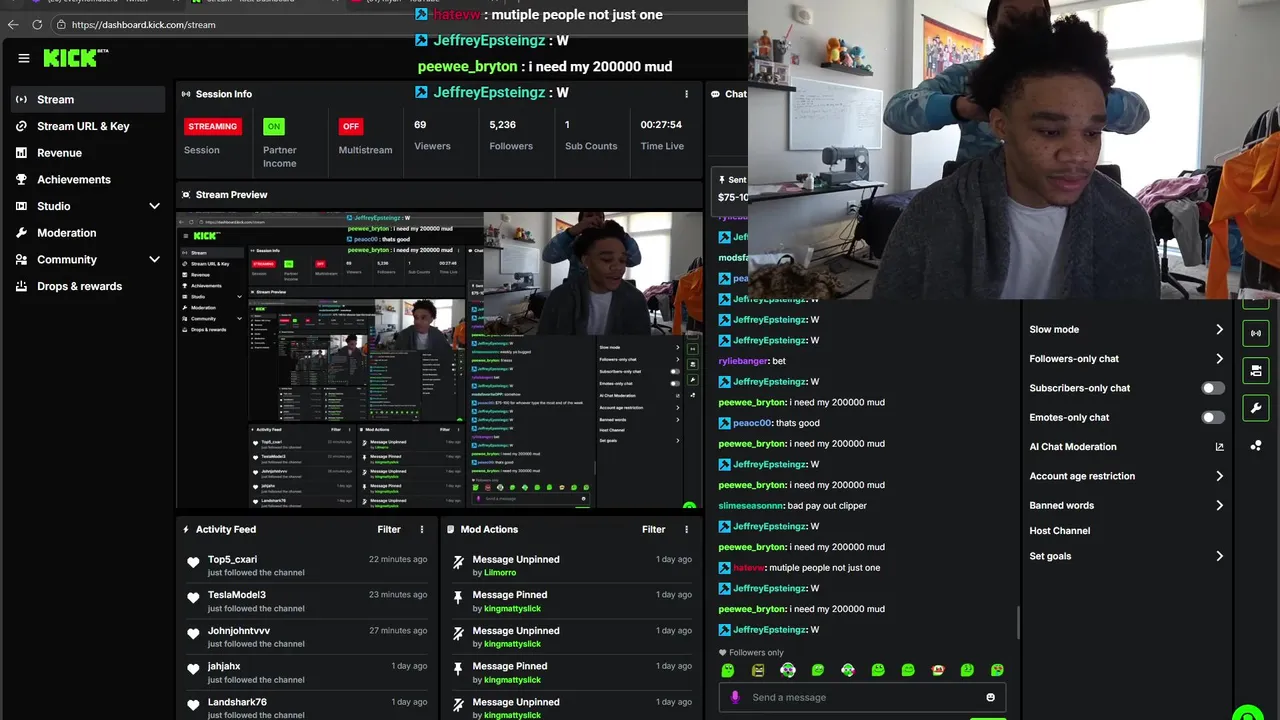1280x720 pixels.
Task: Click the green ON Partner Income badge
Action: 274,126
